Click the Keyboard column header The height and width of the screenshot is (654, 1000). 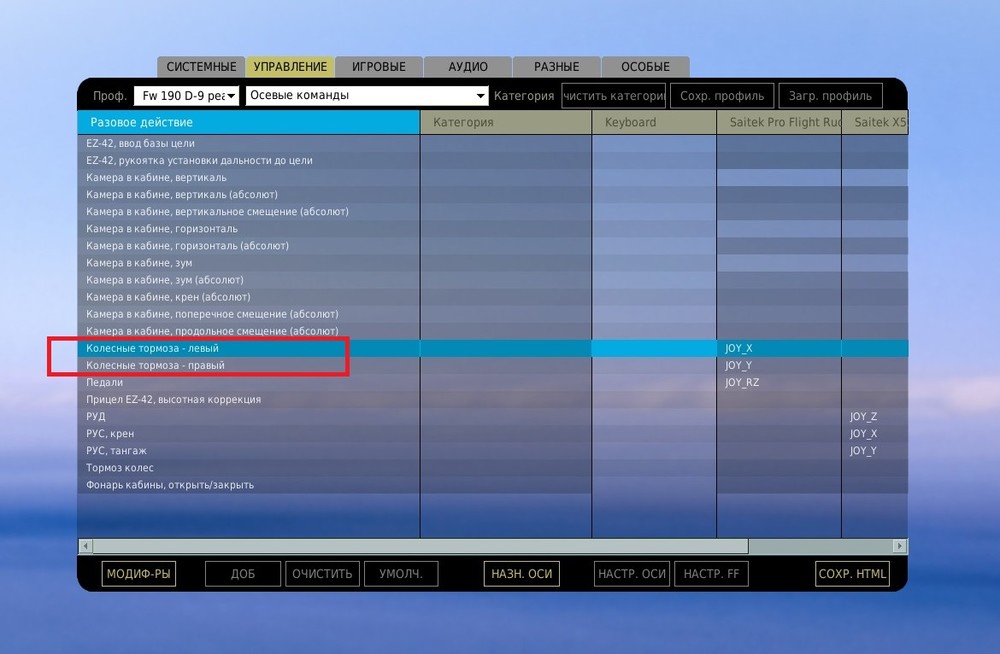(x=654, y=122)
